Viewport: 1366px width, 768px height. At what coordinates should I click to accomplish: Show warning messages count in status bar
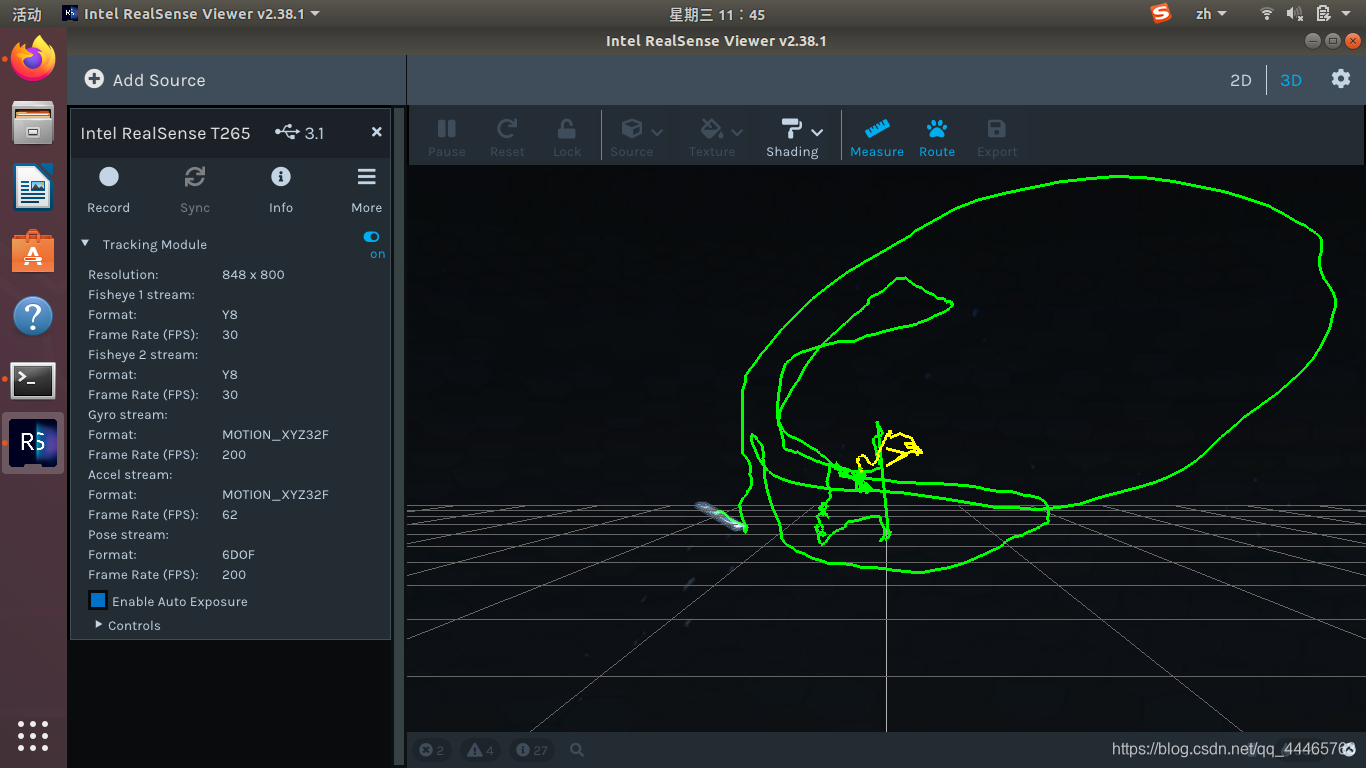pos(481,750)
